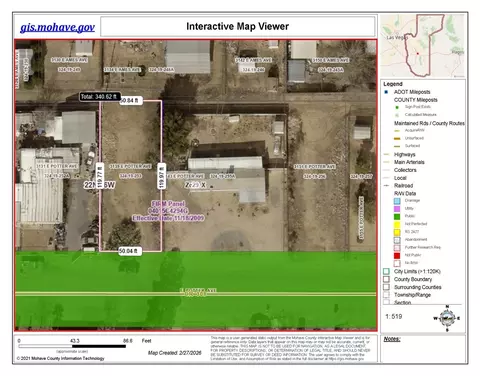Click the Maintained Rds / County Routes heading

pos(429,123)
